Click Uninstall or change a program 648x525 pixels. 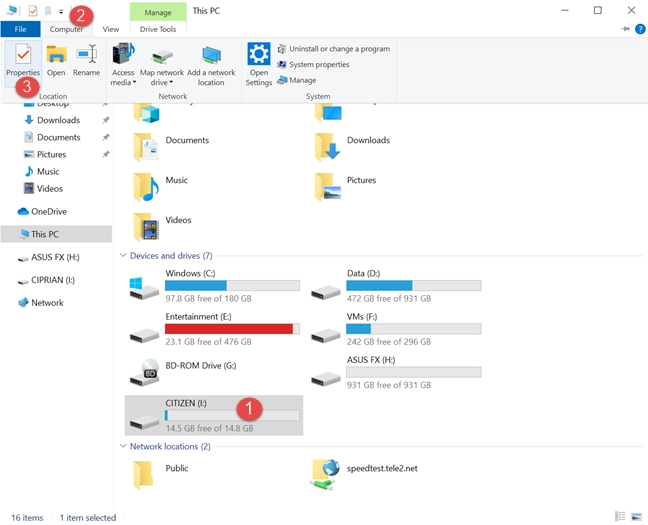[x=334, y=49]
